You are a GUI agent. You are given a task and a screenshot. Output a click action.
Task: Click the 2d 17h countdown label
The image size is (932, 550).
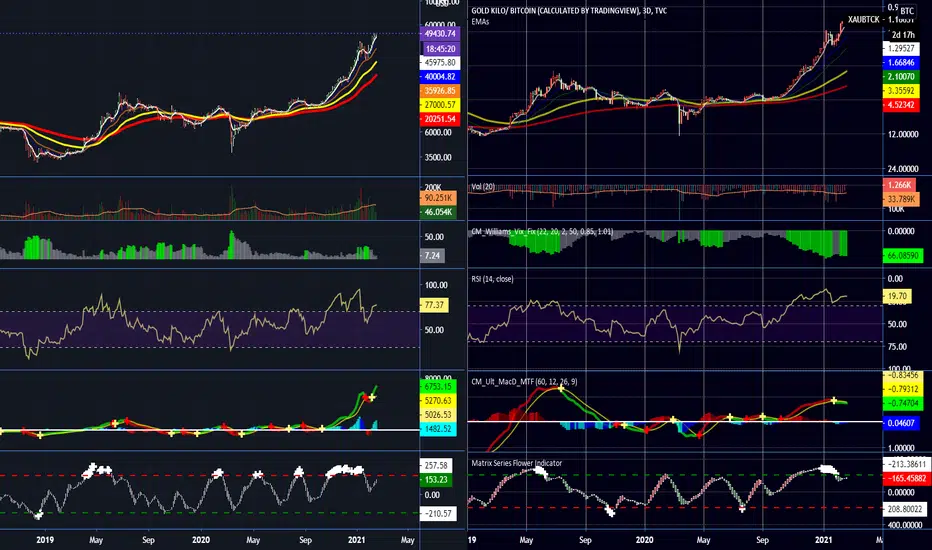pyautogui.click(x=903, y=34)
